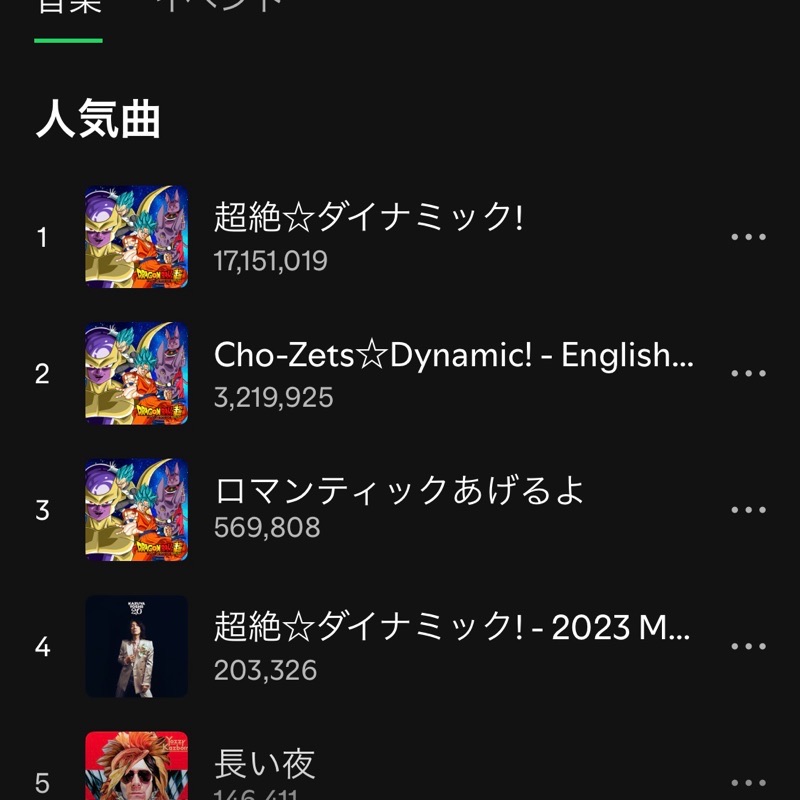Tap album artwork for ロマンティックあげるよ
This screenshot has width=800, height=800.
[x=136, y=510]
